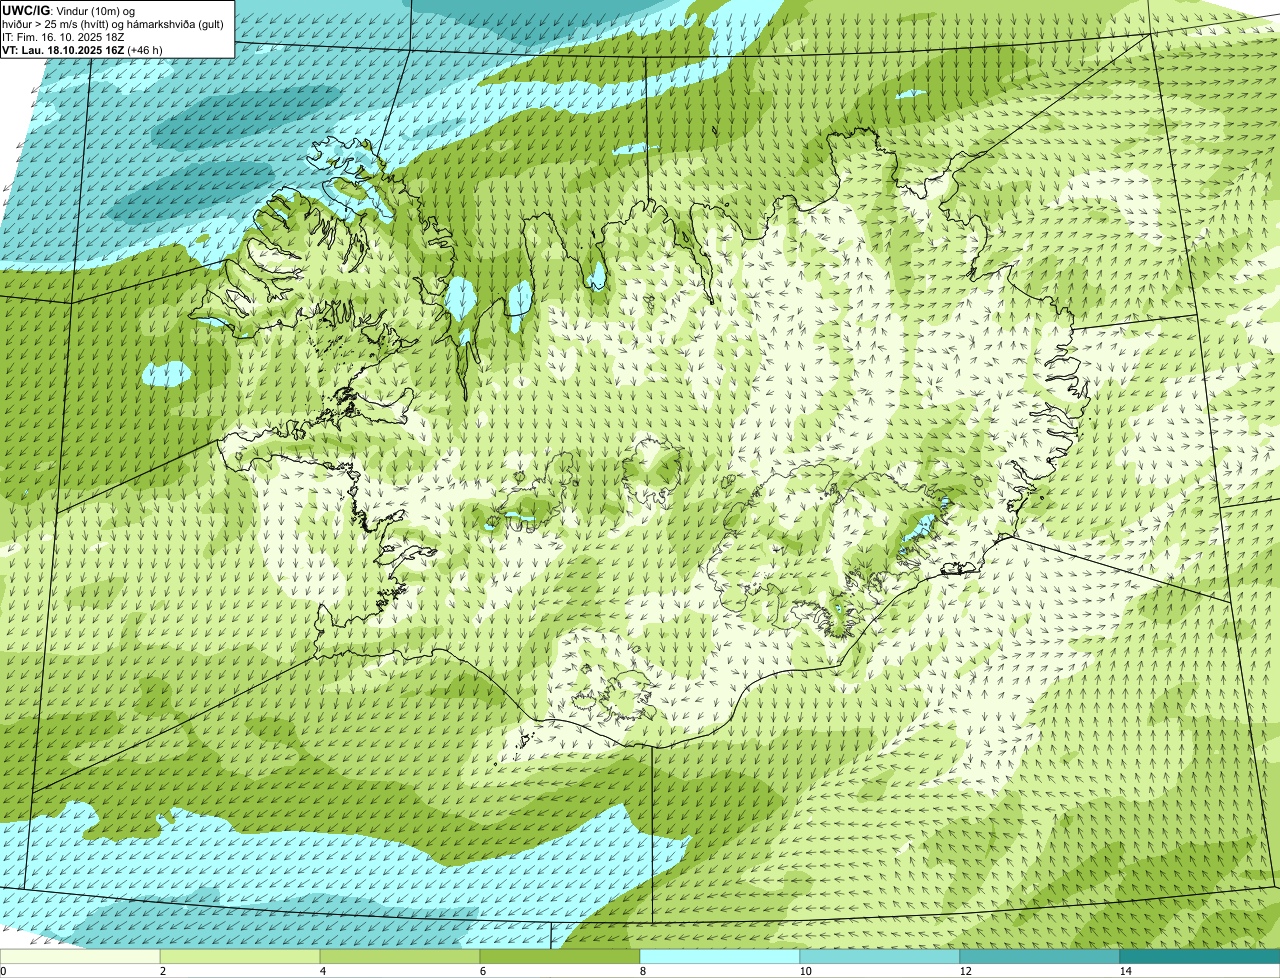Click the 'VT: Lau. 18.10.2025 16Z' valid time
Viewport: 1280px width, 978px height.
tap(63, 49)
